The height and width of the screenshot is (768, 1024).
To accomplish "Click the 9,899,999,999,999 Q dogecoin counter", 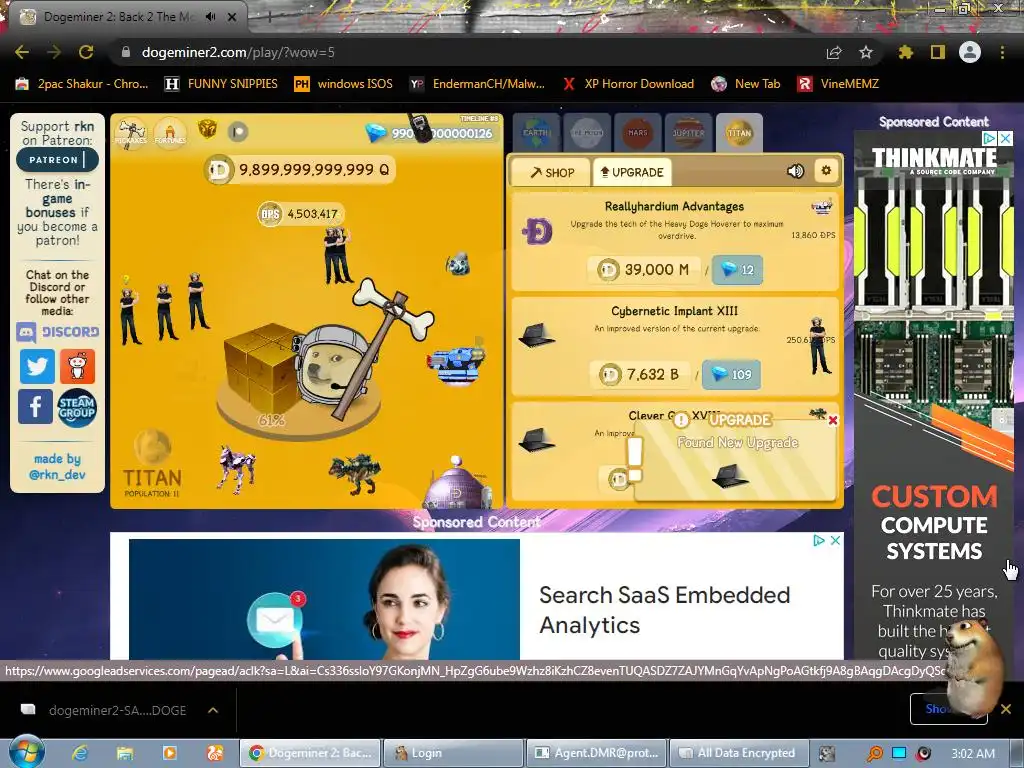I will [x=299, y=170].
